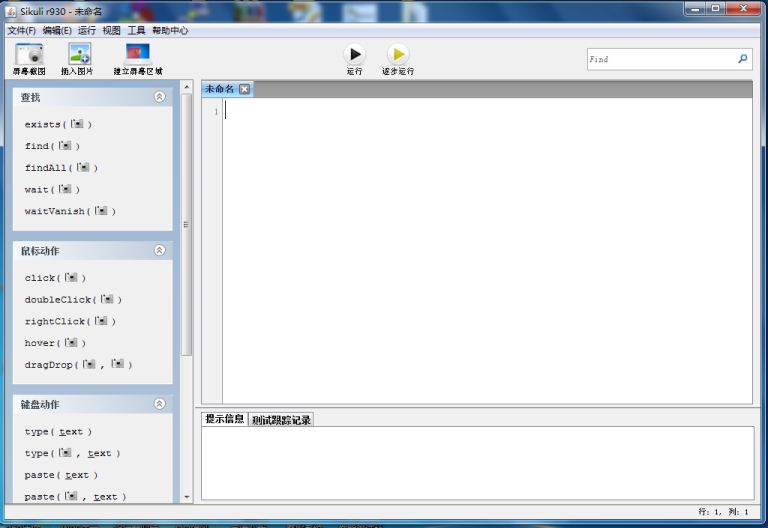Click the Sikuli app icon in title bar
The width and height of the screenshot is (768, 528).
click(11, 8)
